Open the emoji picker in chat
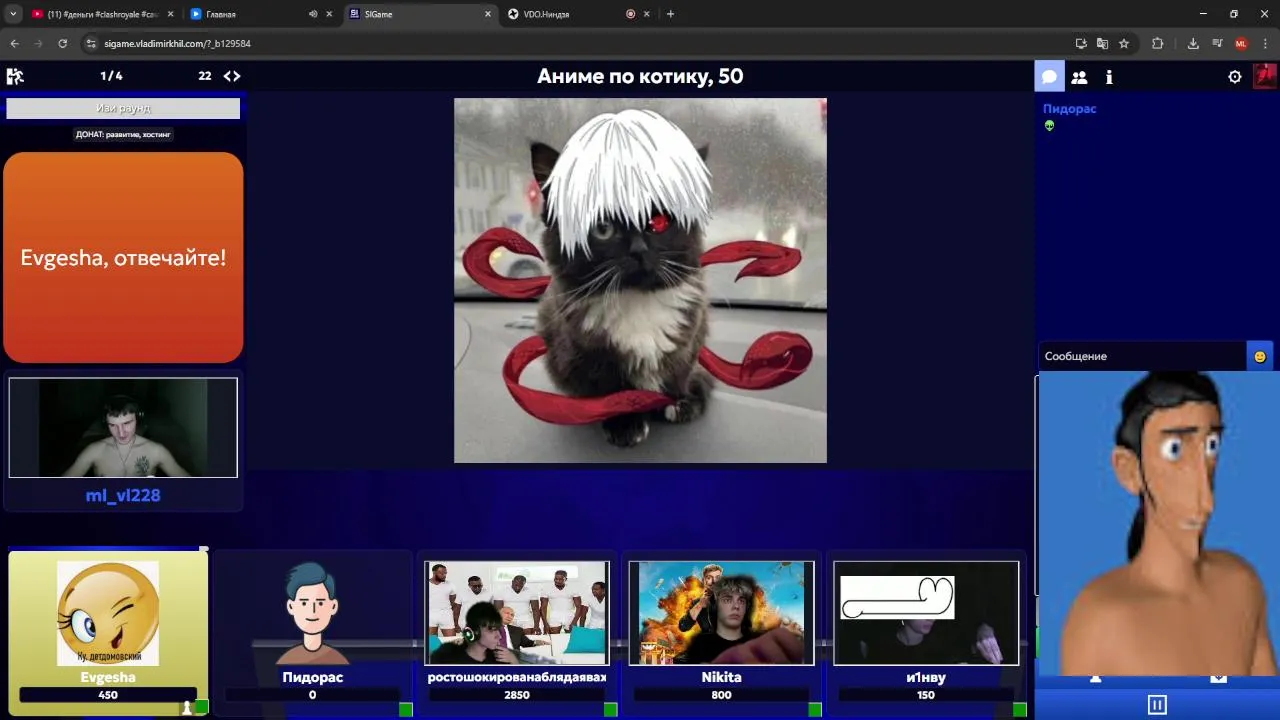The height and width of the screenshot is (720, 1280). (1260, 356)
